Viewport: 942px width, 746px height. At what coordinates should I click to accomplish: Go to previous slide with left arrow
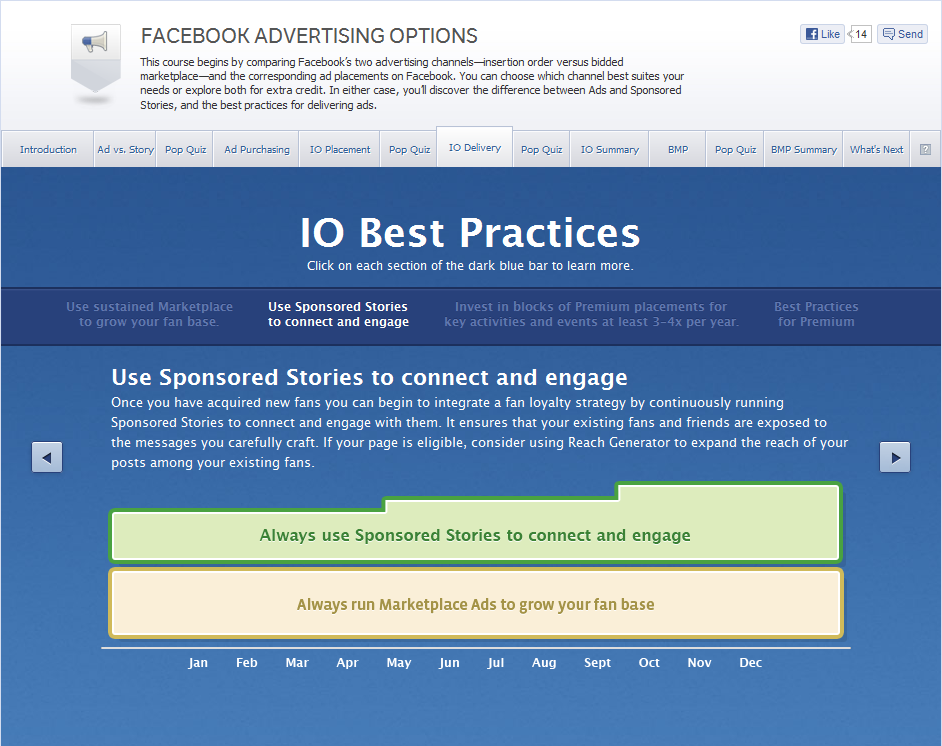pos(47,458)
